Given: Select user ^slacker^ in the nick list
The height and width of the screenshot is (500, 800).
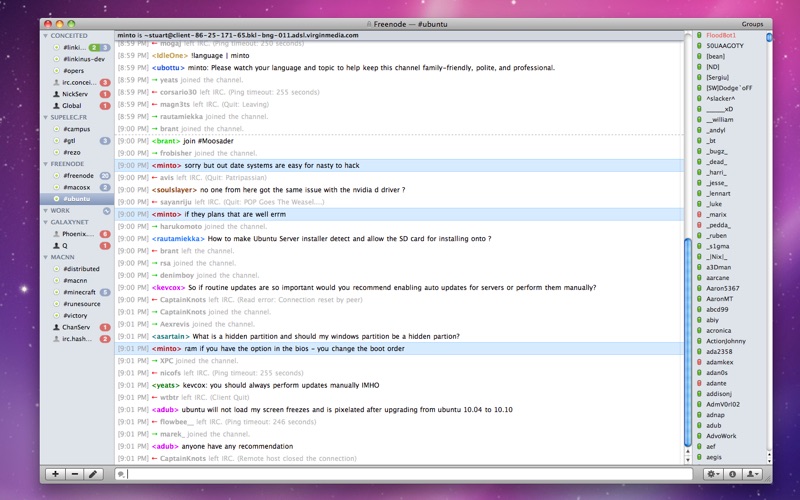Looking at the screenshot, I should [x=720, y=98].
